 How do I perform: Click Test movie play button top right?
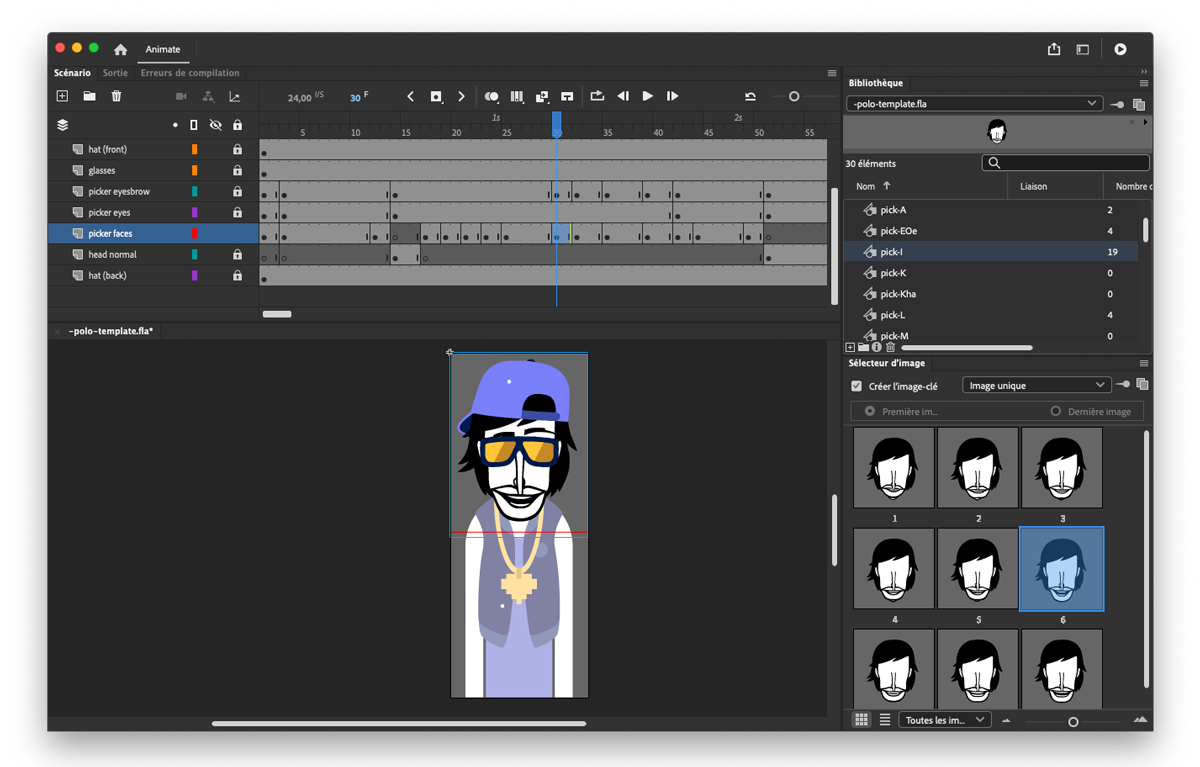pos(1120,49)
